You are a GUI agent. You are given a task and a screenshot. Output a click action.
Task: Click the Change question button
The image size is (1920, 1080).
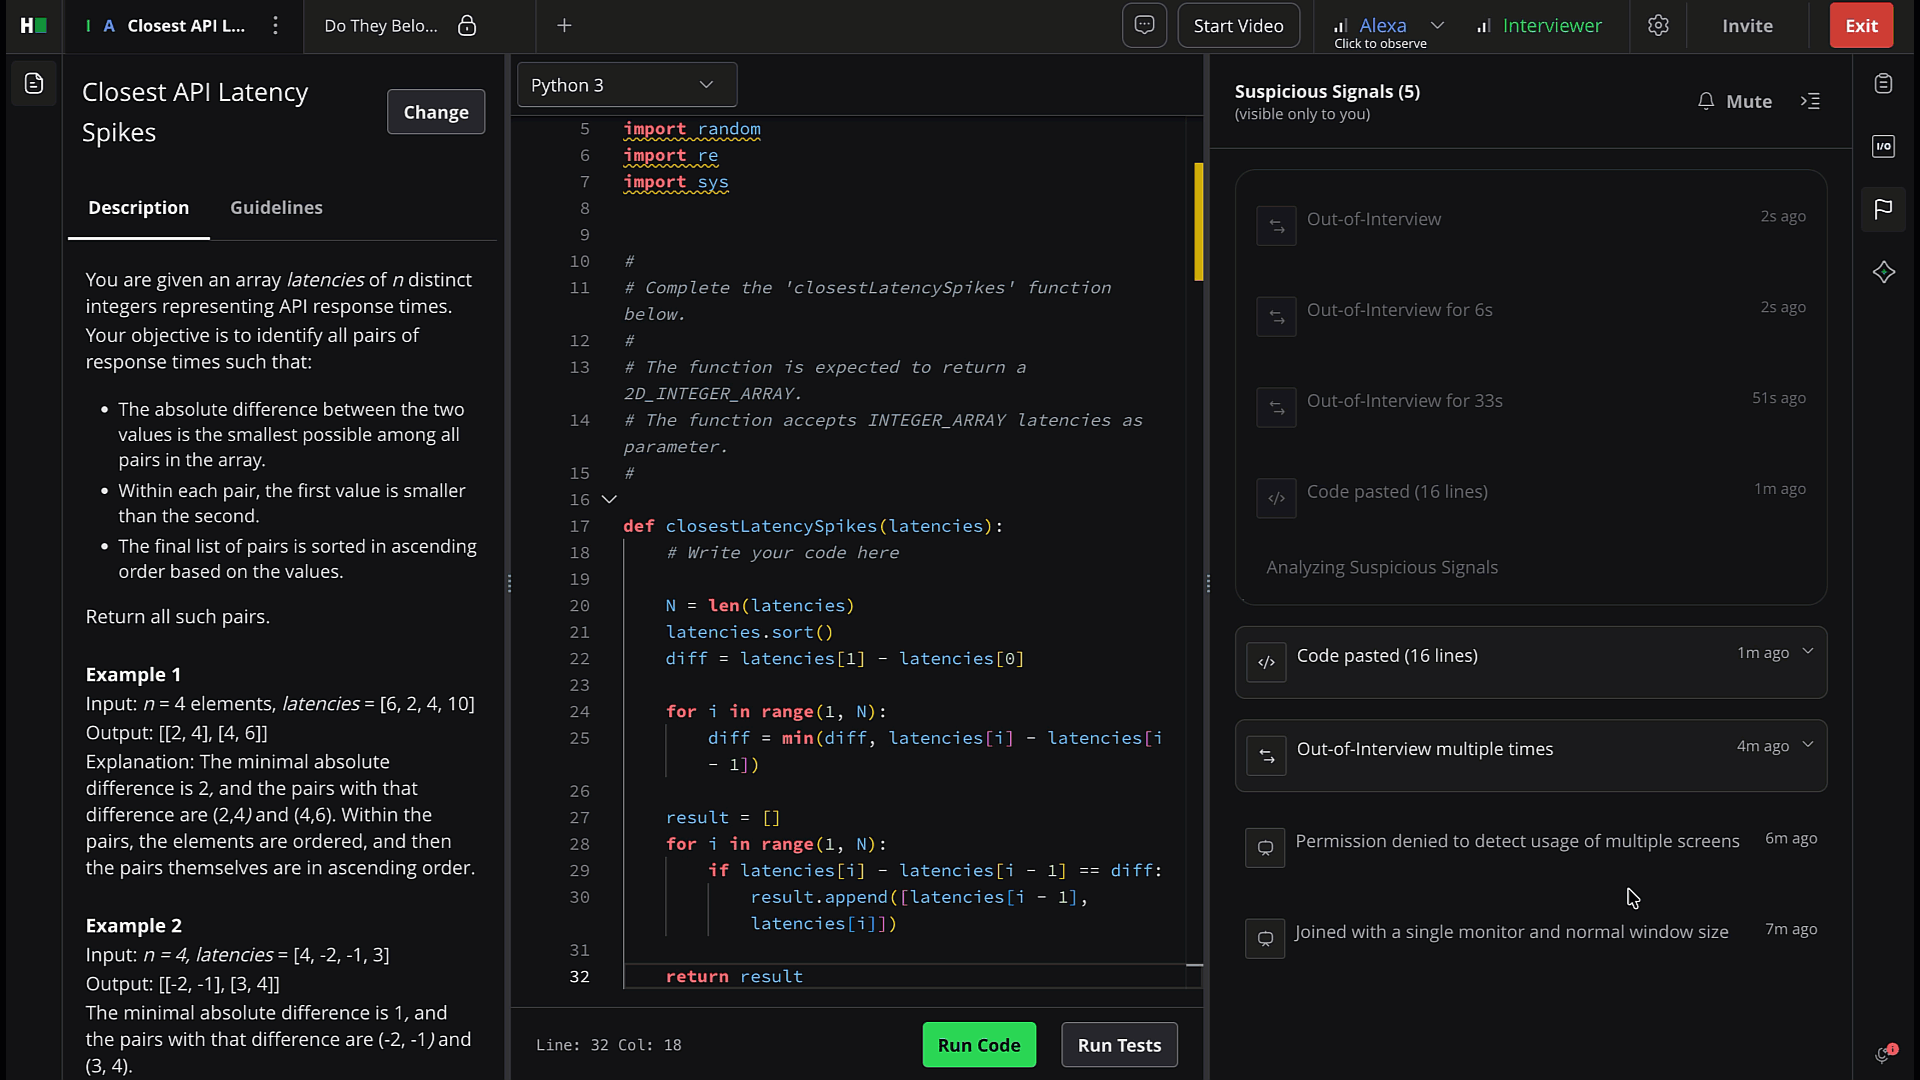click(435, 112)
